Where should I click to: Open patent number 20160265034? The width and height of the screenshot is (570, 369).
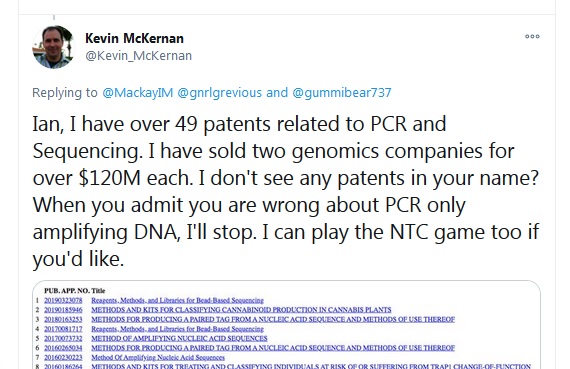click(x=63, y=348)
